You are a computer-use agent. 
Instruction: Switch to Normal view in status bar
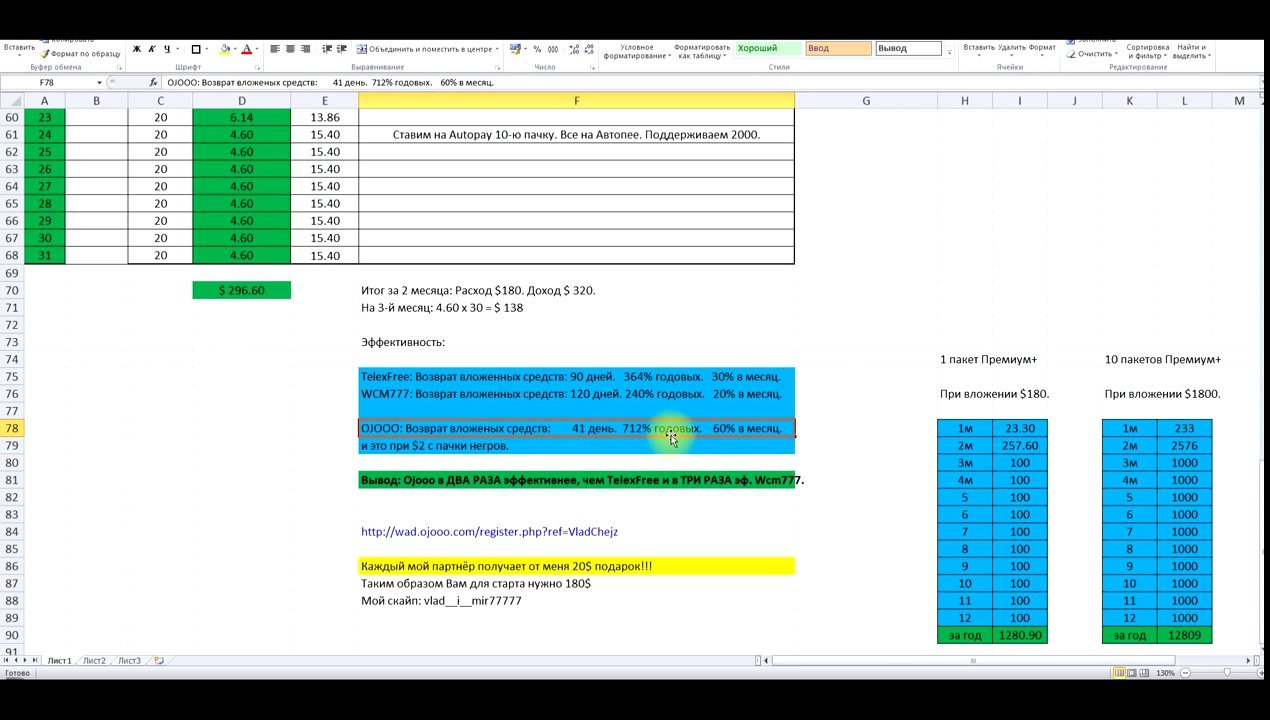1119,673
